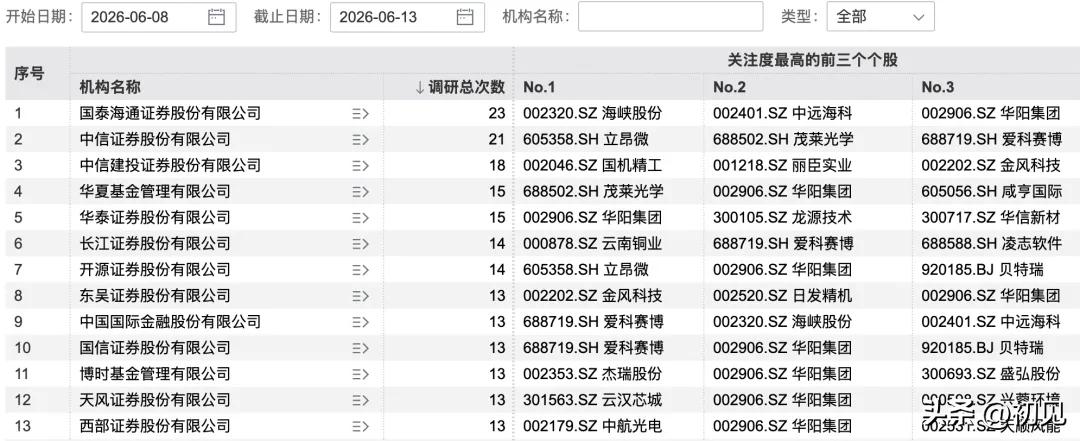Viewport: 1080px width, 441px height.
Task: Select 国泰海通证券股份有限公司 institution name
Action: pos(170,113)
